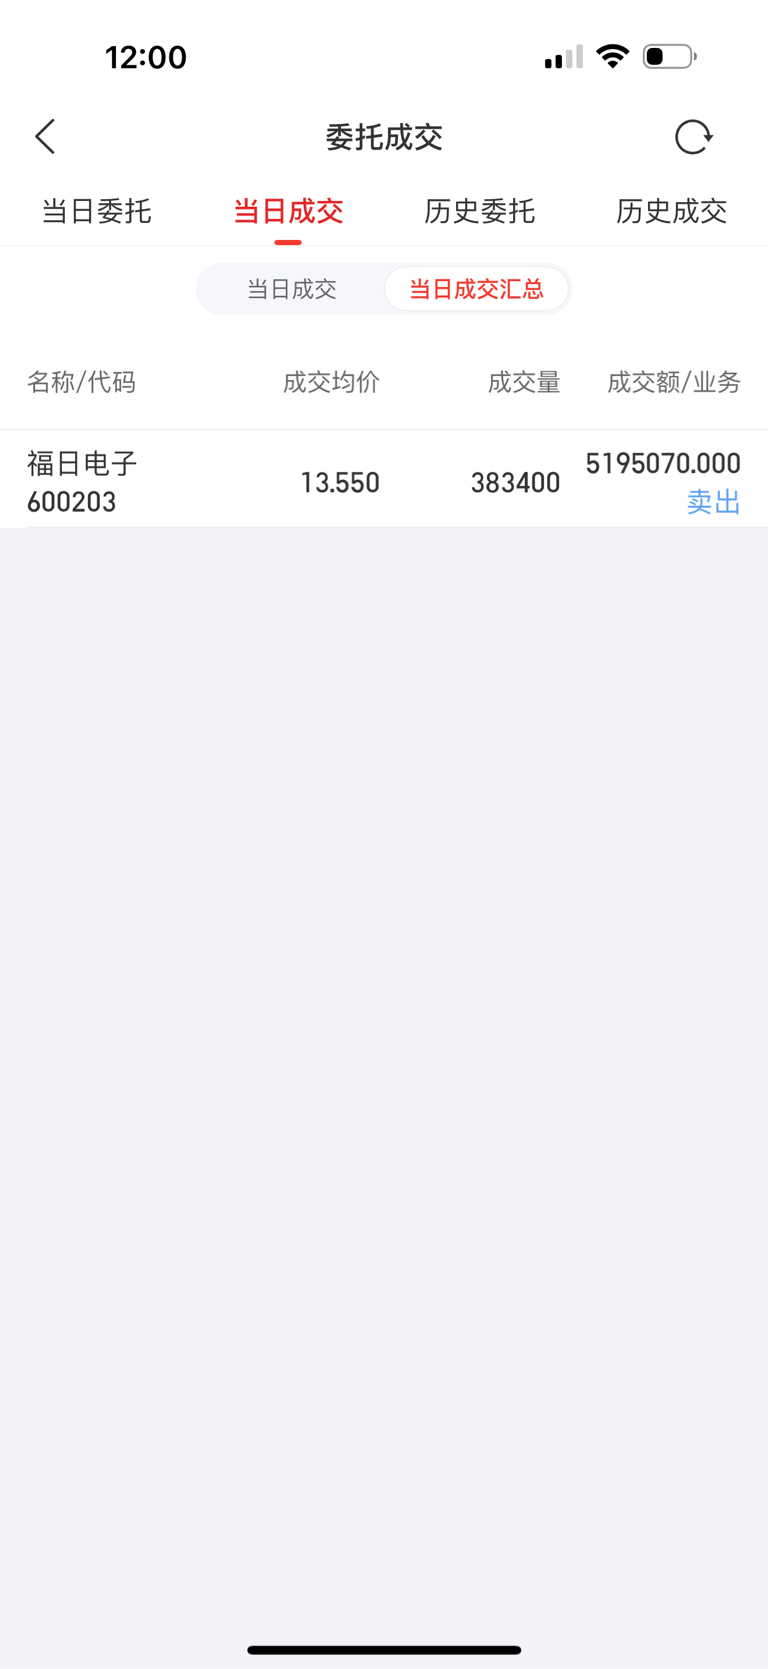Tap the home indicator bar at bottom
The height and width of the screenshot is (1669, 768).
click(384, 1650)
